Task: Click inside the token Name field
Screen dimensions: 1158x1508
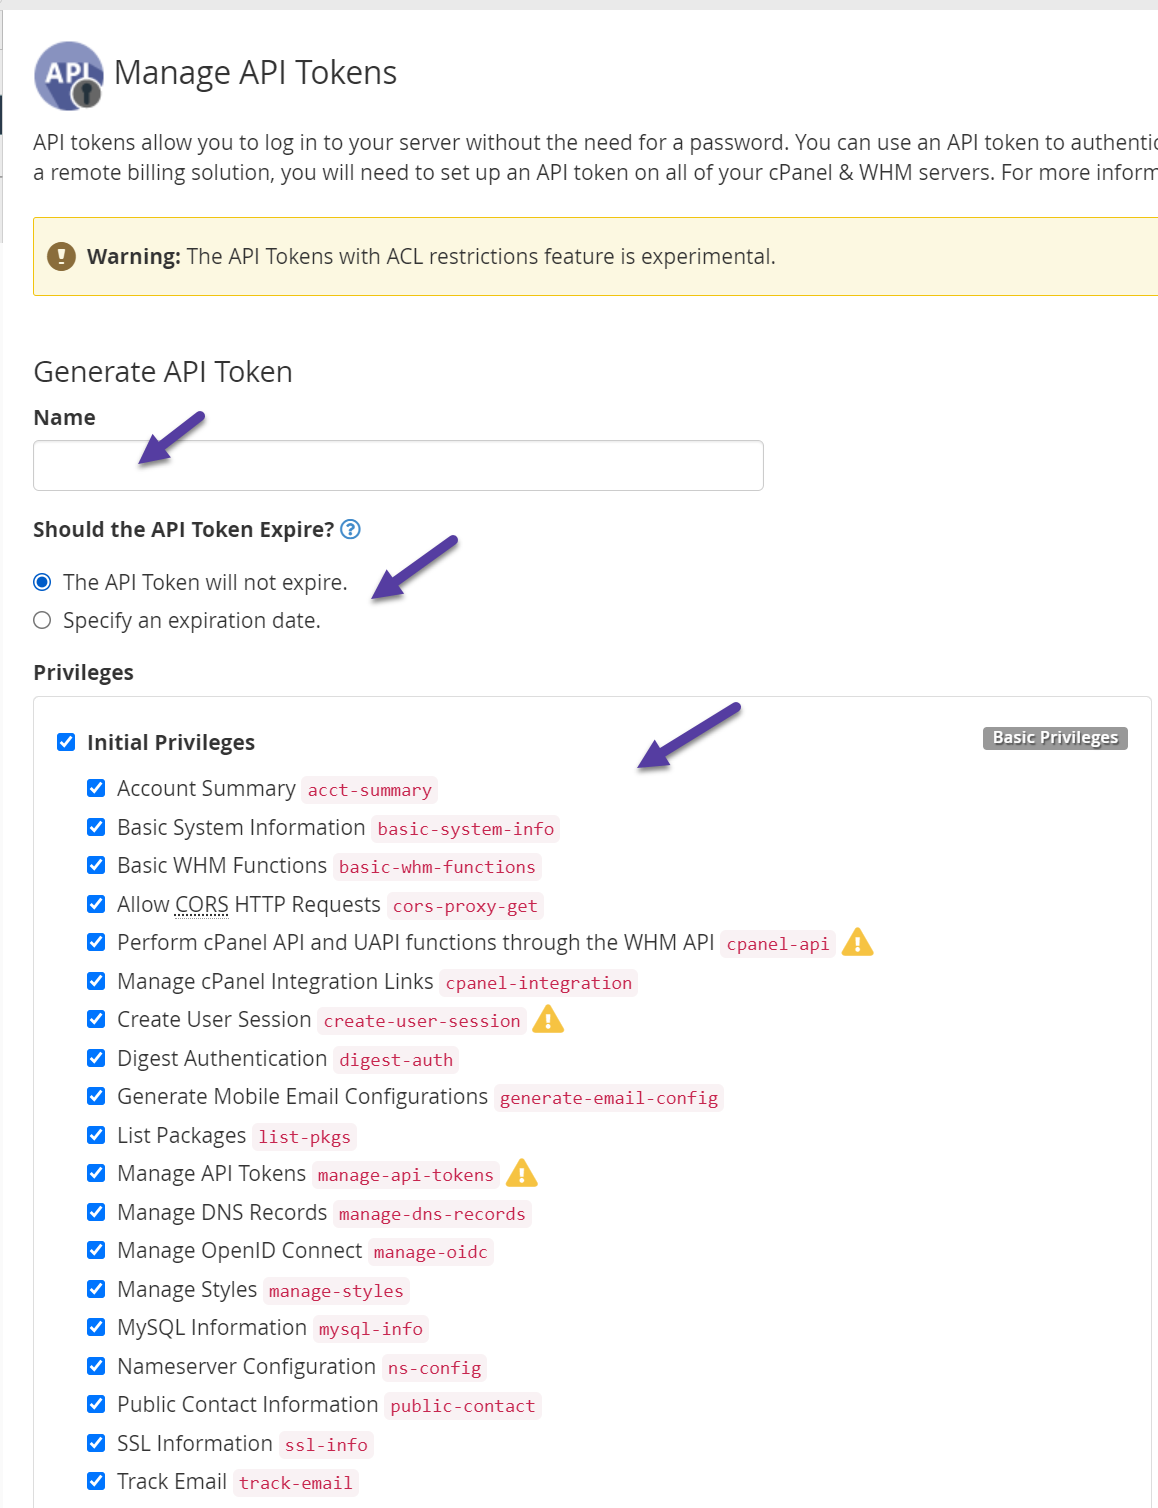Action: pos(398,466)
